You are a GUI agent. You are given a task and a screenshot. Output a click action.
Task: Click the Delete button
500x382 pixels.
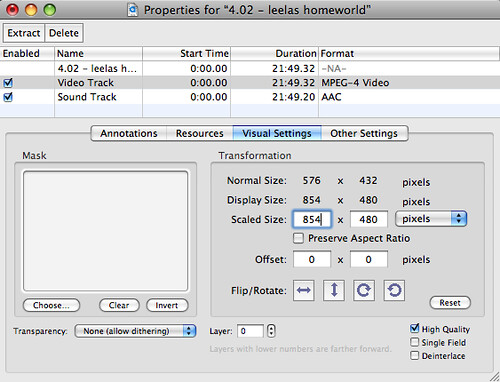coord(64,33)
